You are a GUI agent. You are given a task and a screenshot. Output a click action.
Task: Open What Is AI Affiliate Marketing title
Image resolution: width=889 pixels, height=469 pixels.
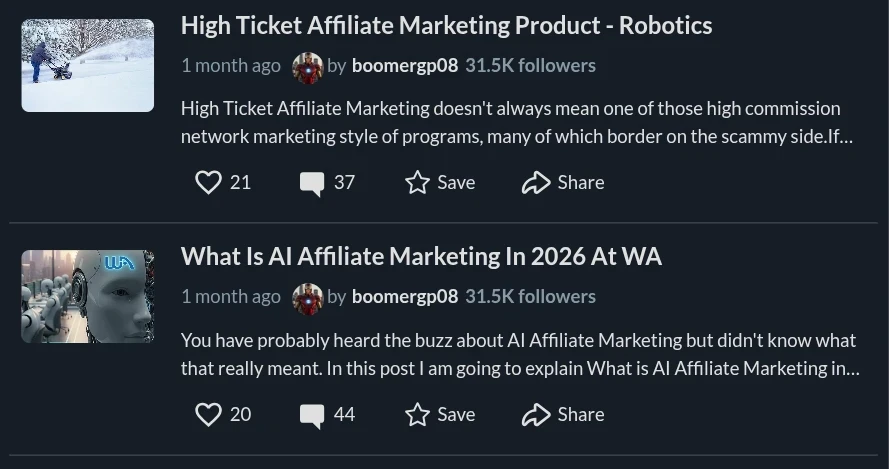tap(421, 257)
